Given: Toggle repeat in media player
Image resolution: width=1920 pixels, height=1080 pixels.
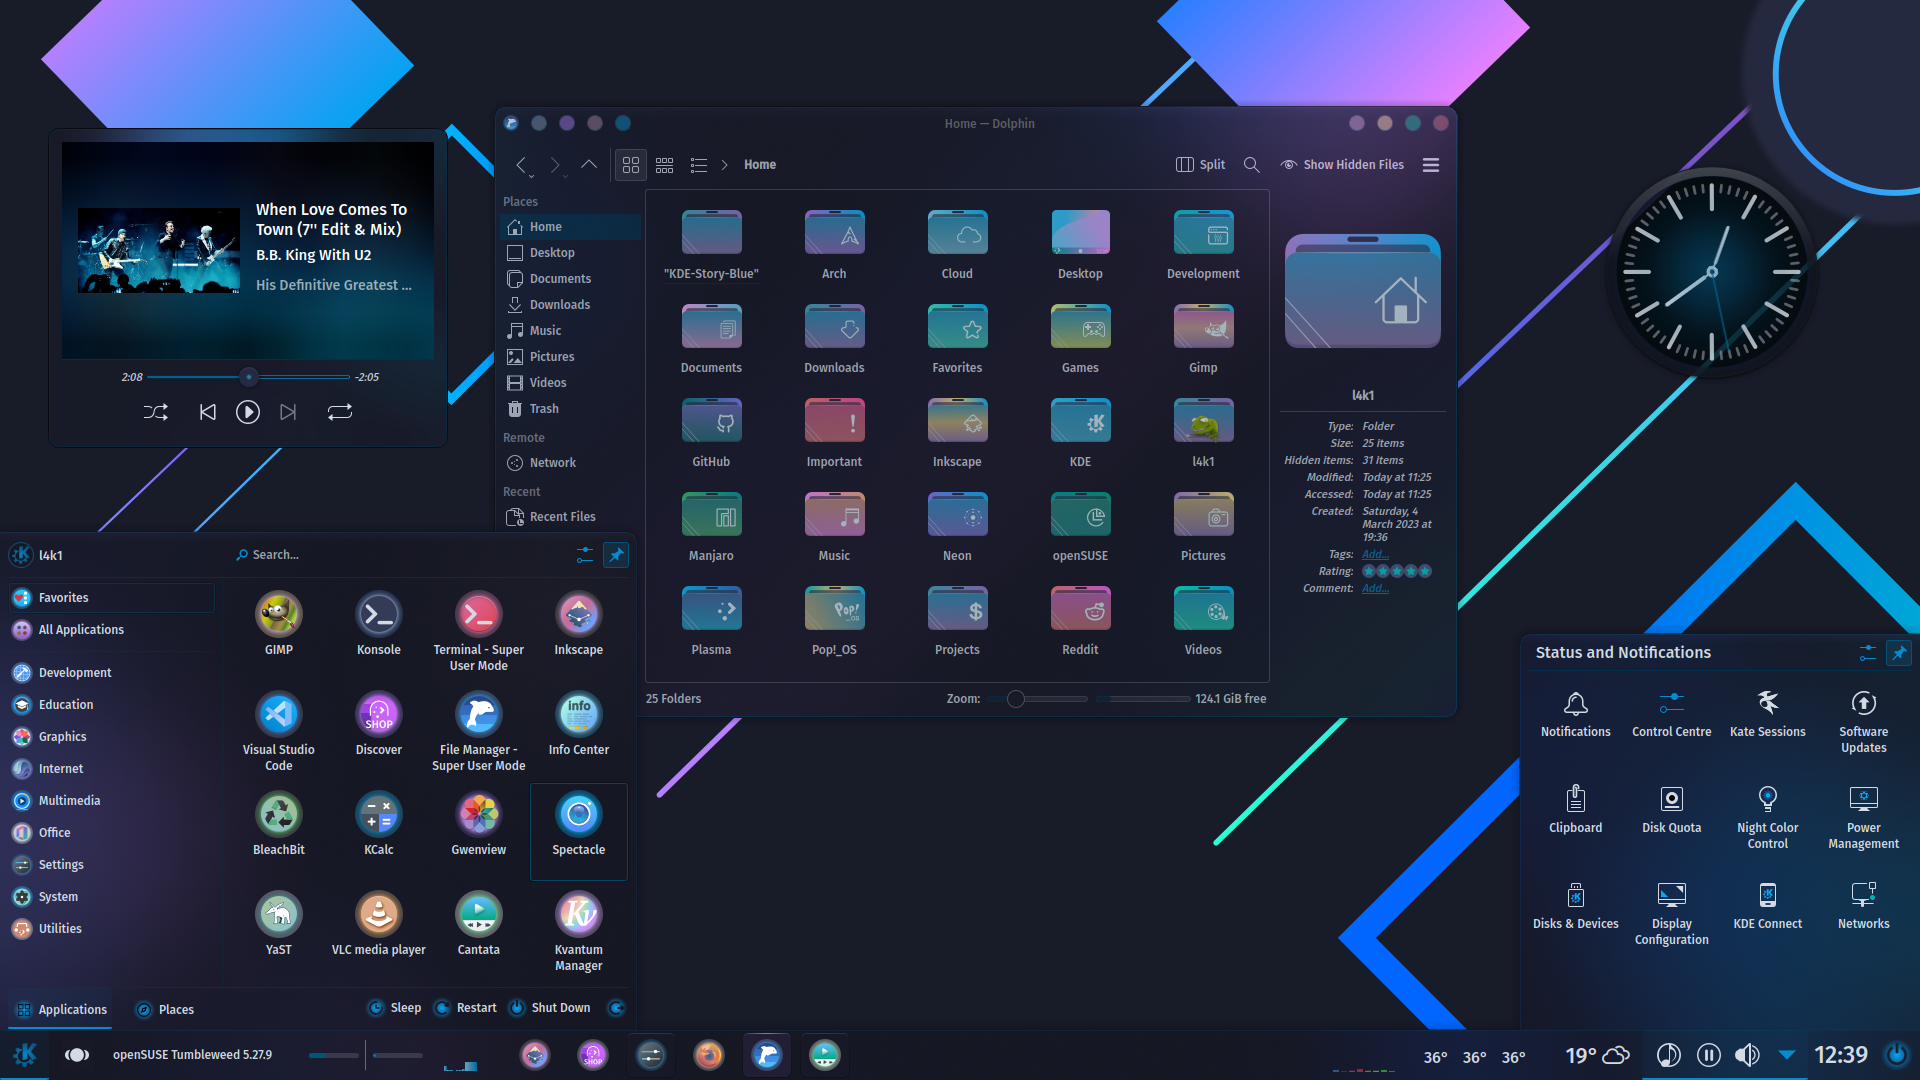Looking at the screenshot, I should click(340, 412).
